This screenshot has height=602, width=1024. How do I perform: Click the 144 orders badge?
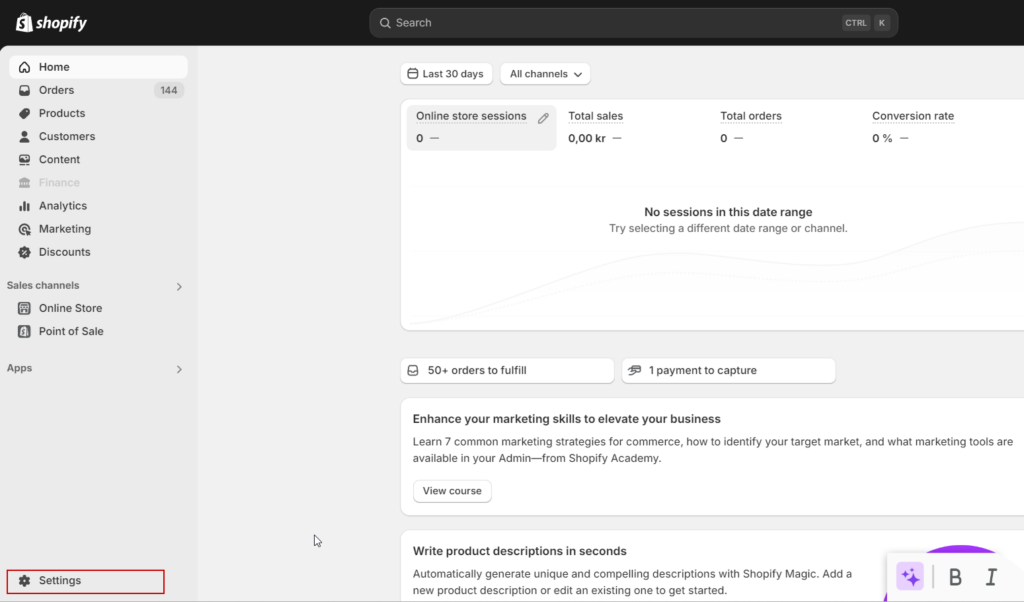(169, 90)
